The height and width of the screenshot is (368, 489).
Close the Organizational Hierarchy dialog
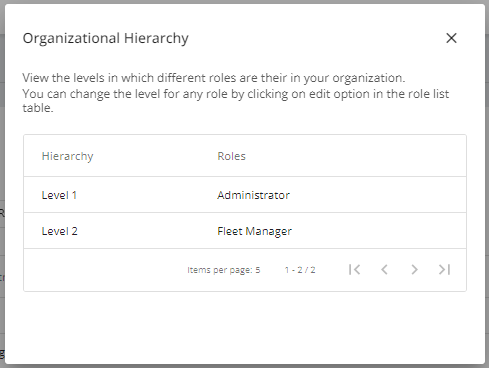[451, 38]
